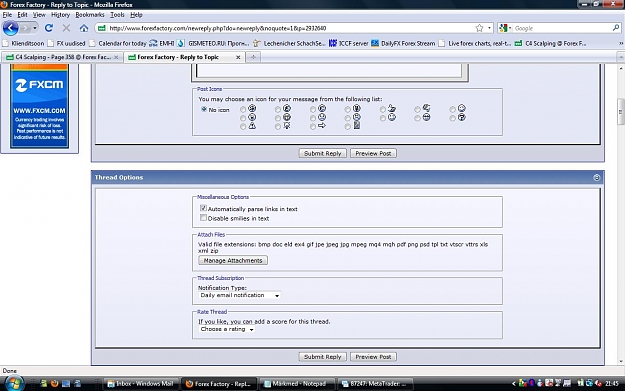Image resolution: width=625 pixels, height=391 pixels.
Task: Click Submit Reply below the Rate Thread box
Action: [322, 357]
